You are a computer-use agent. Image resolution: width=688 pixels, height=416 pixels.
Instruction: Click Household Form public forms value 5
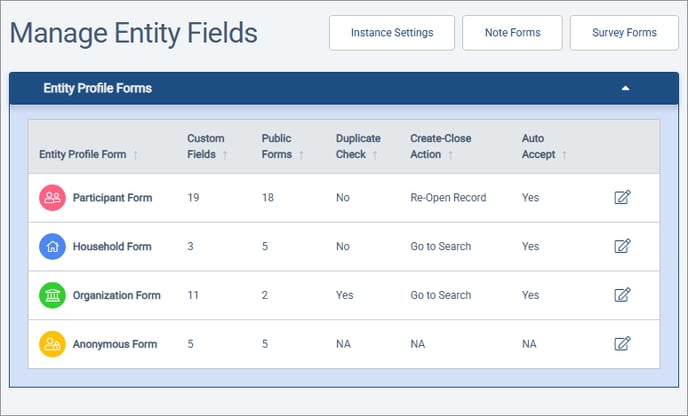pos(265,246)
